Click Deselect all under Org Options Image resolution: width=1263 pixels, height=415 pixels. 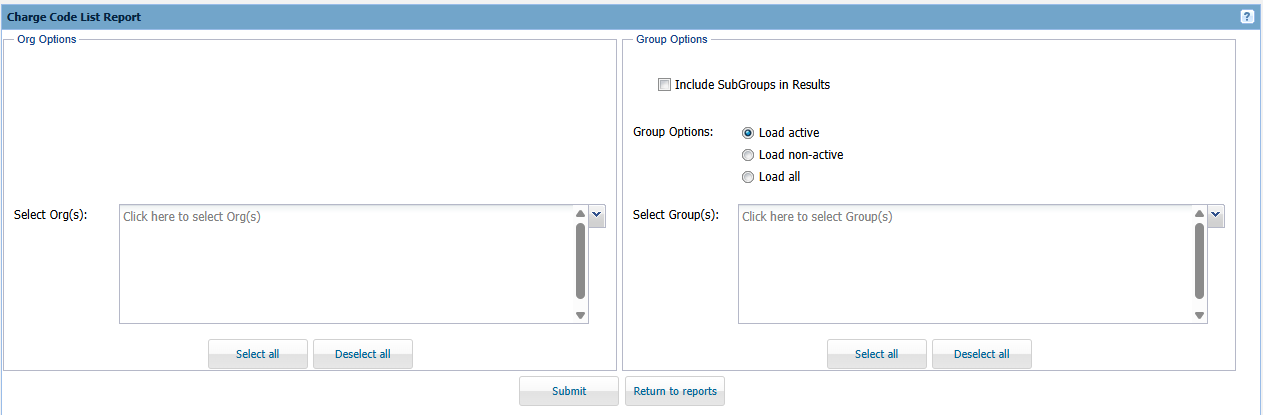[x=363, y=354]
